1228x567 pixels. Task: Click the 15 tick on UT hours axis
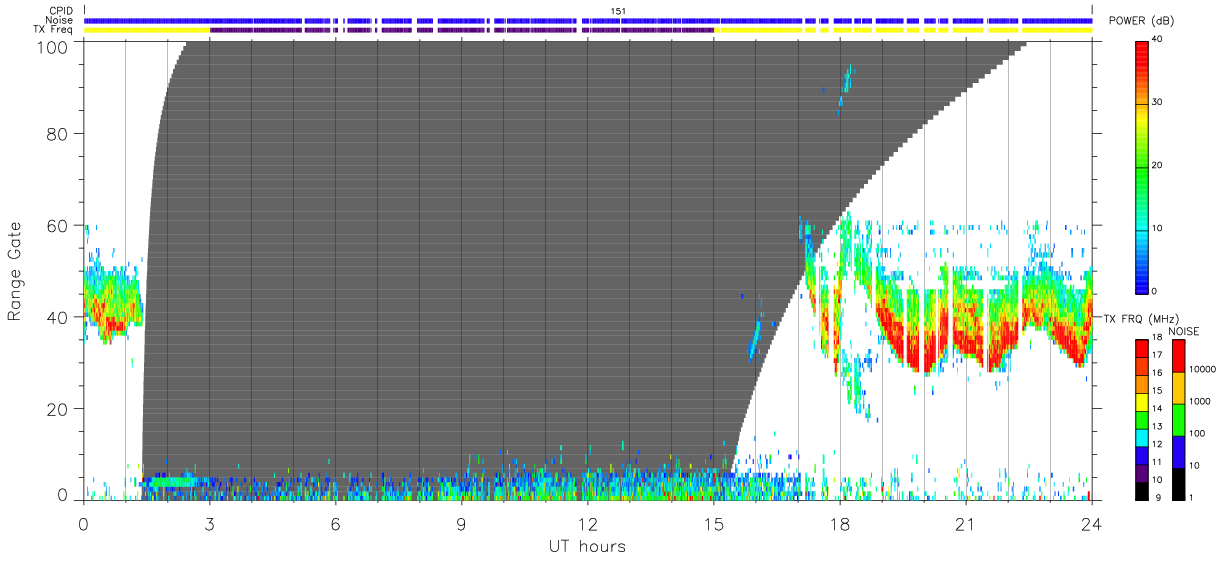tap(713, 523)
